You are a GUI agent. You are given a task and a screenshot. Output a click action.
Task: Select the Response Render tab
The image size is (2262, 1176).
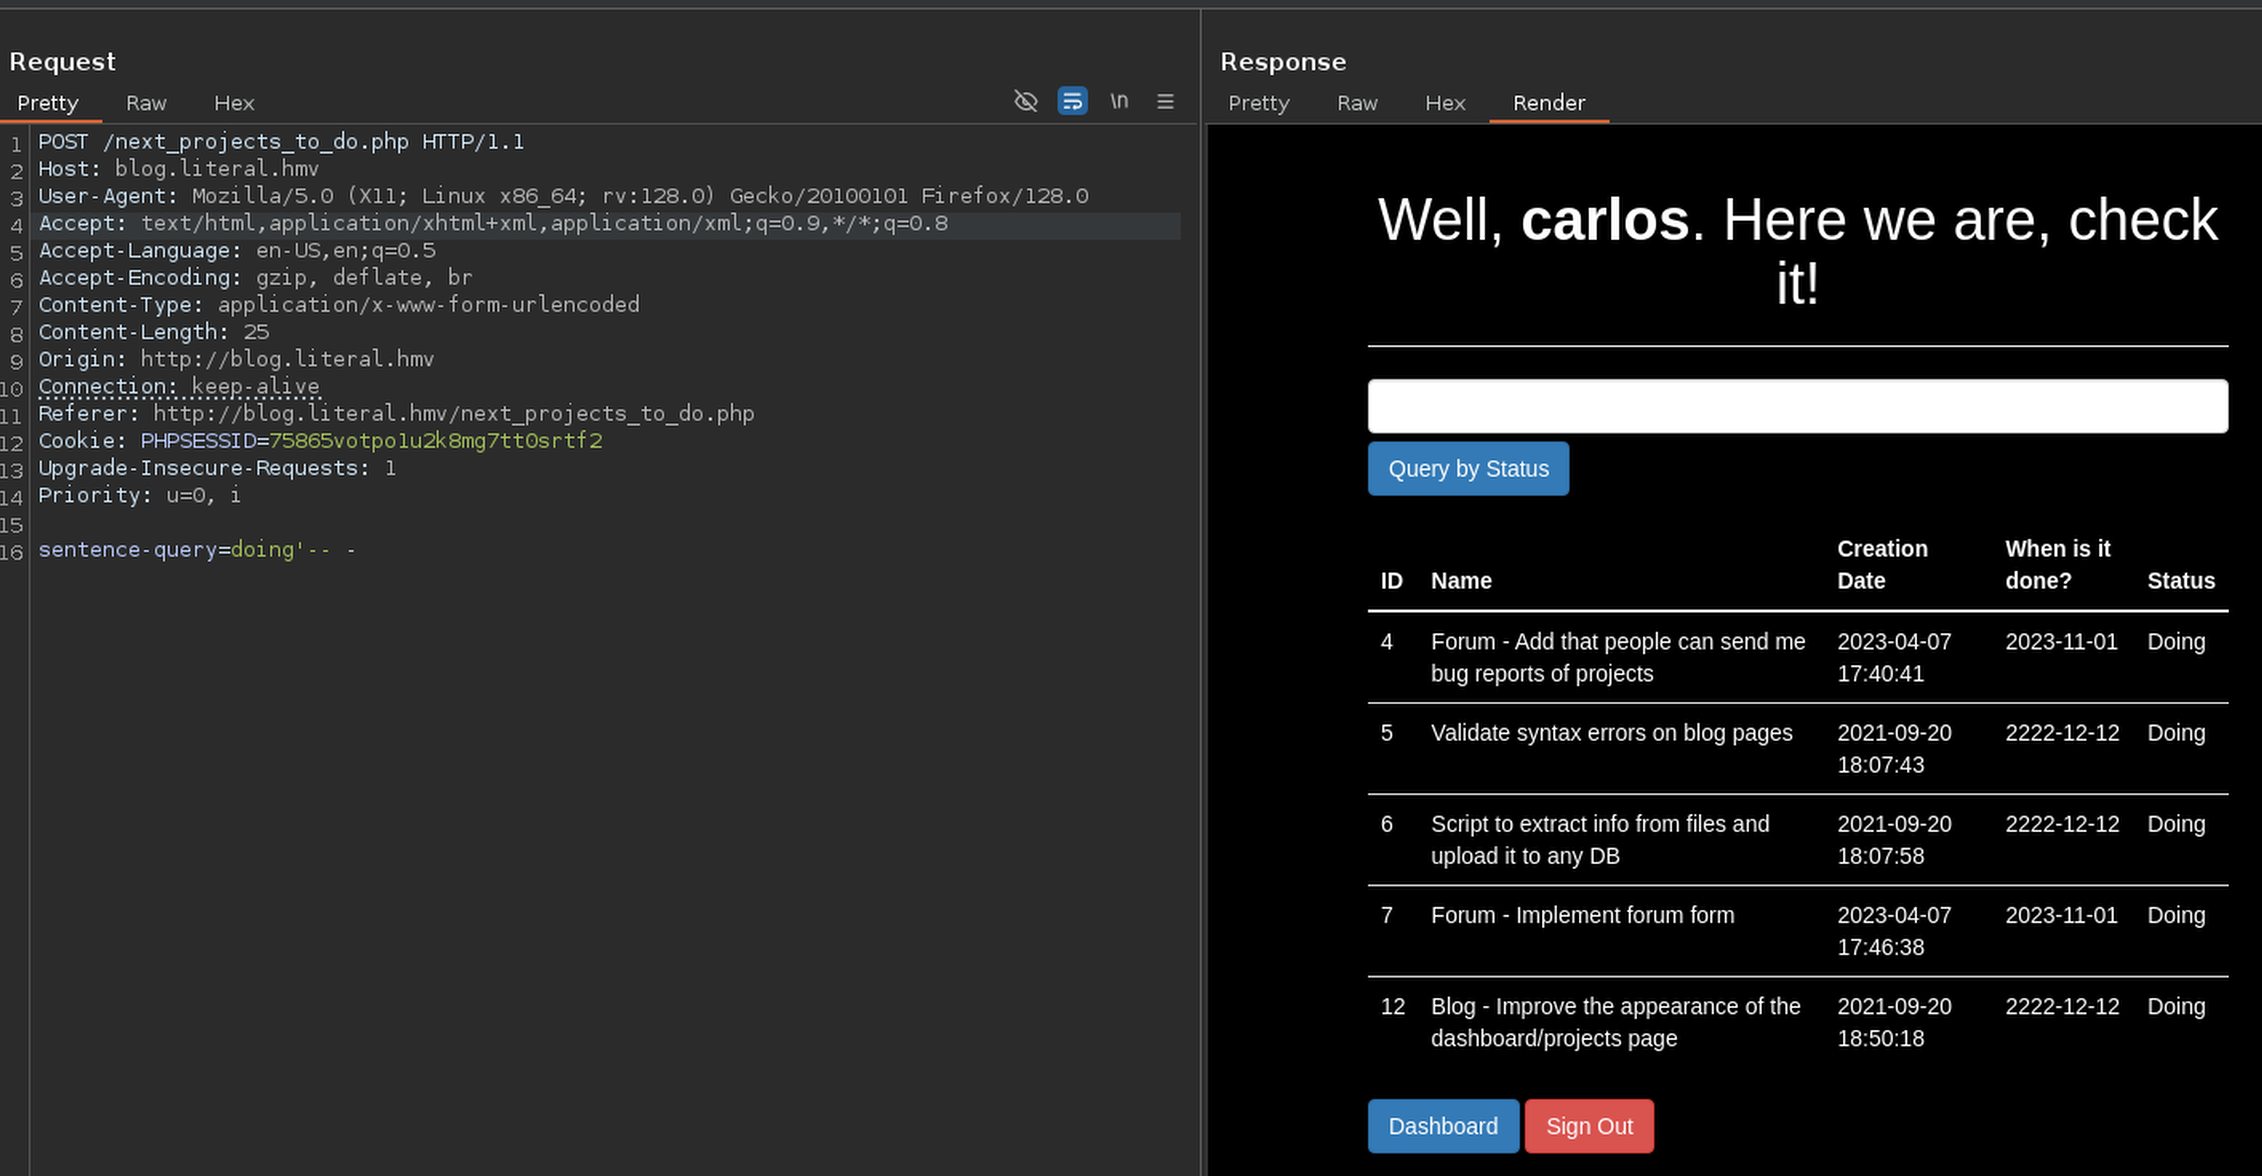pyautogui.click(x=1548, y=103)
